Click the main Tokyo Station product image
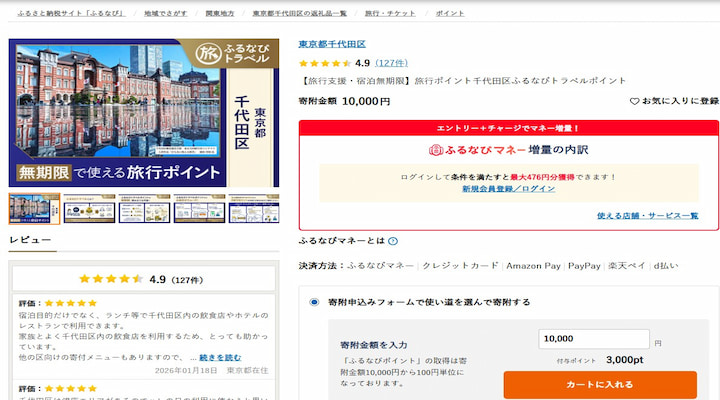This screenshot has width=720, height=400. tap(144, 113)
